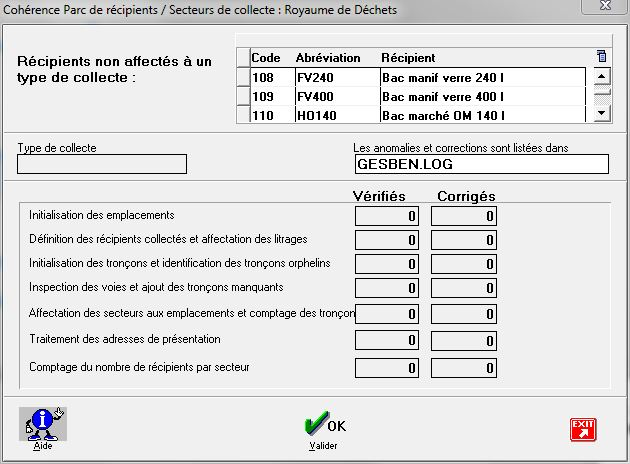Click the Abréviation column header
The height and width of the screenshot is (464, 630).
(329, 57)
